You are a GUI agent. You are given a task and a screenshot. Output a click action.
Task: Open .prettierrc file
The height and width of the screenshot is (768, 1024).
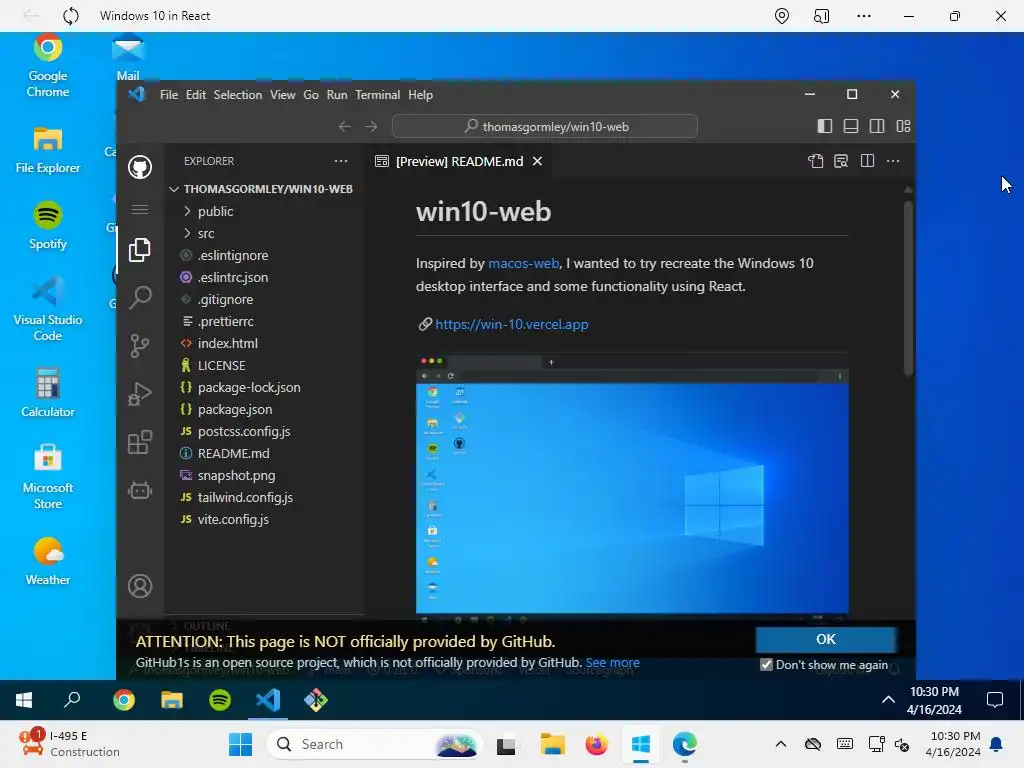coord(264,321)
